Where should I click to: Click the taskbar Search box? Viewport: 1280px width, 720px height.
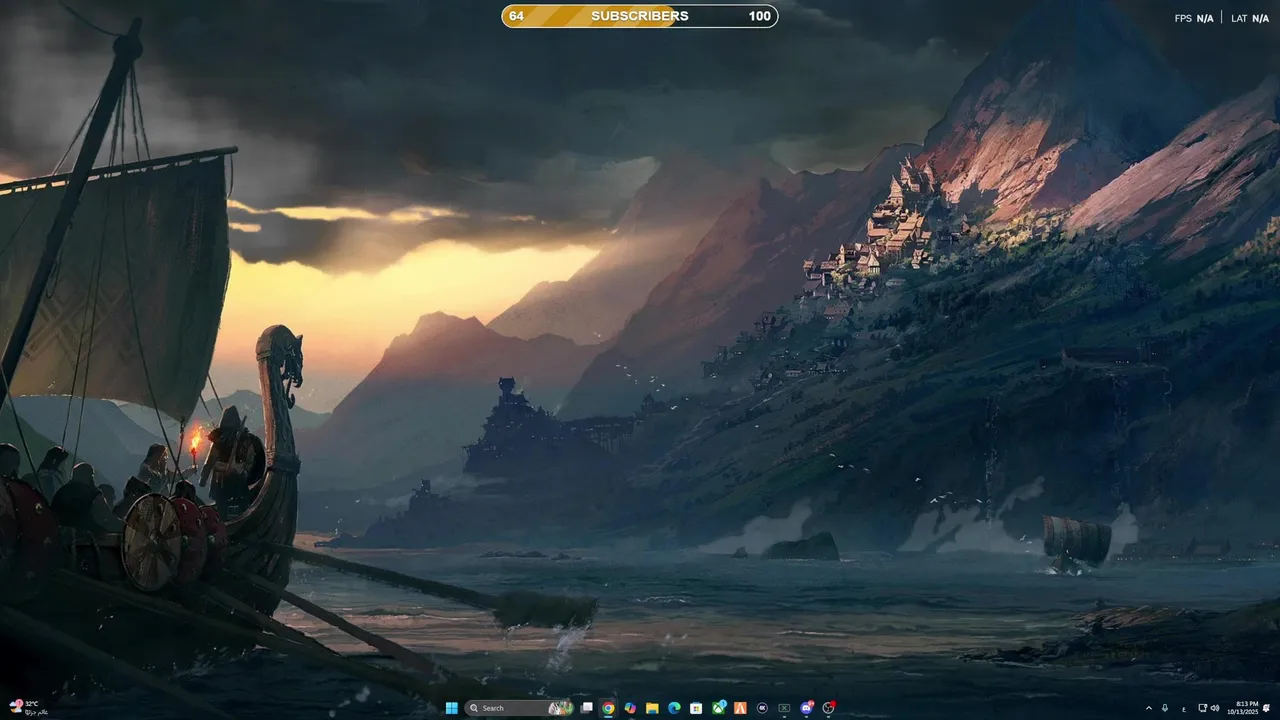pyautogui.click(x=519, y=708)
